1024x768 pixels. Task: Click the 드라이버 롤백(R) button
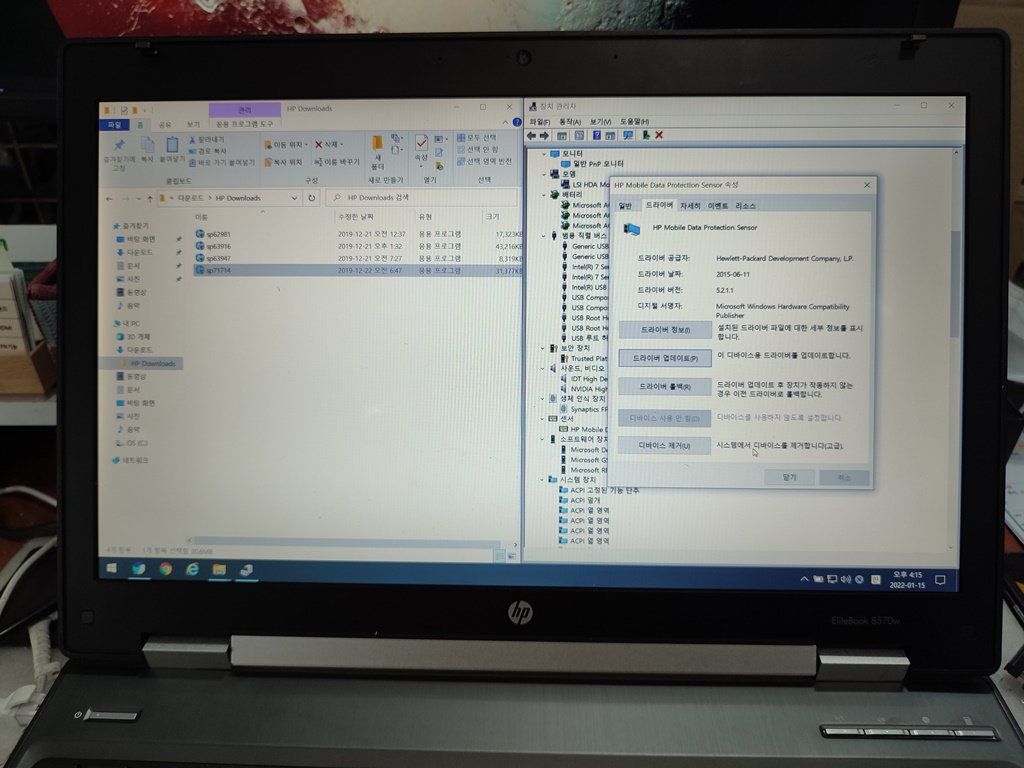pyautogui.click(x=665, y=387)
